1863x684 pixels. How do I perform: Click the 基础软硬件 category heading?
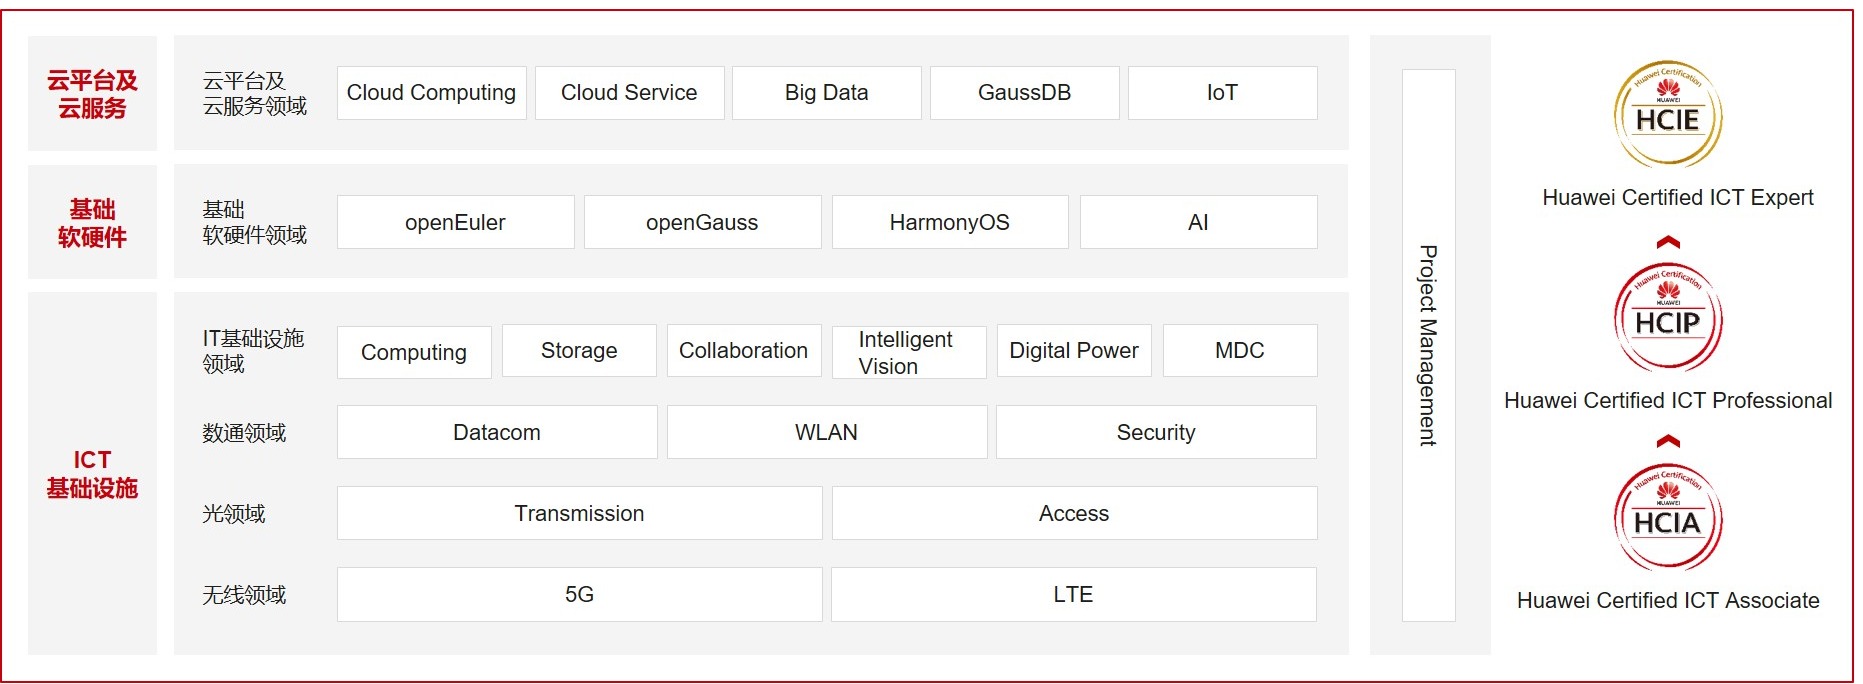coord(92,223)
